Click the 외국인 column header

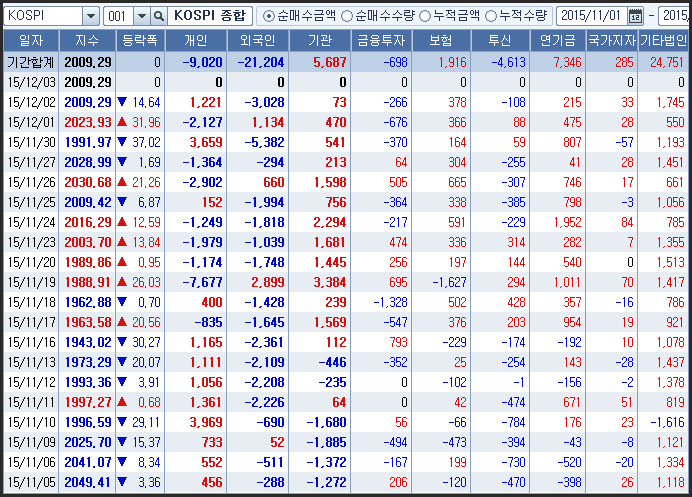point(258,41)
